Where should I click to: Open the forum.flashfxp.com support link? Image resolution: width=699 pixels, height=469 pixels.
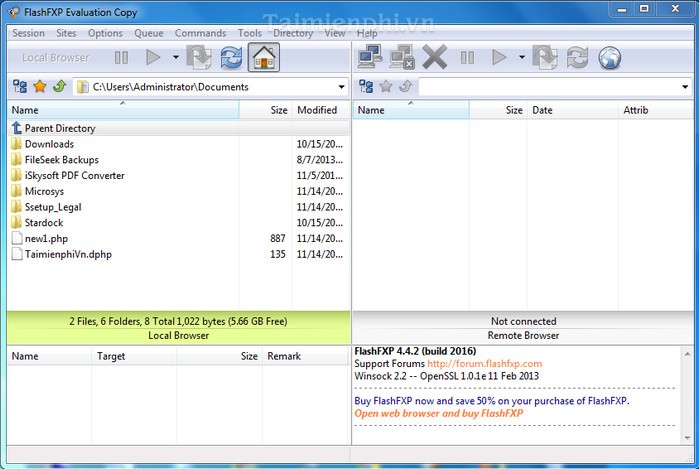click(x=484, y=364)
